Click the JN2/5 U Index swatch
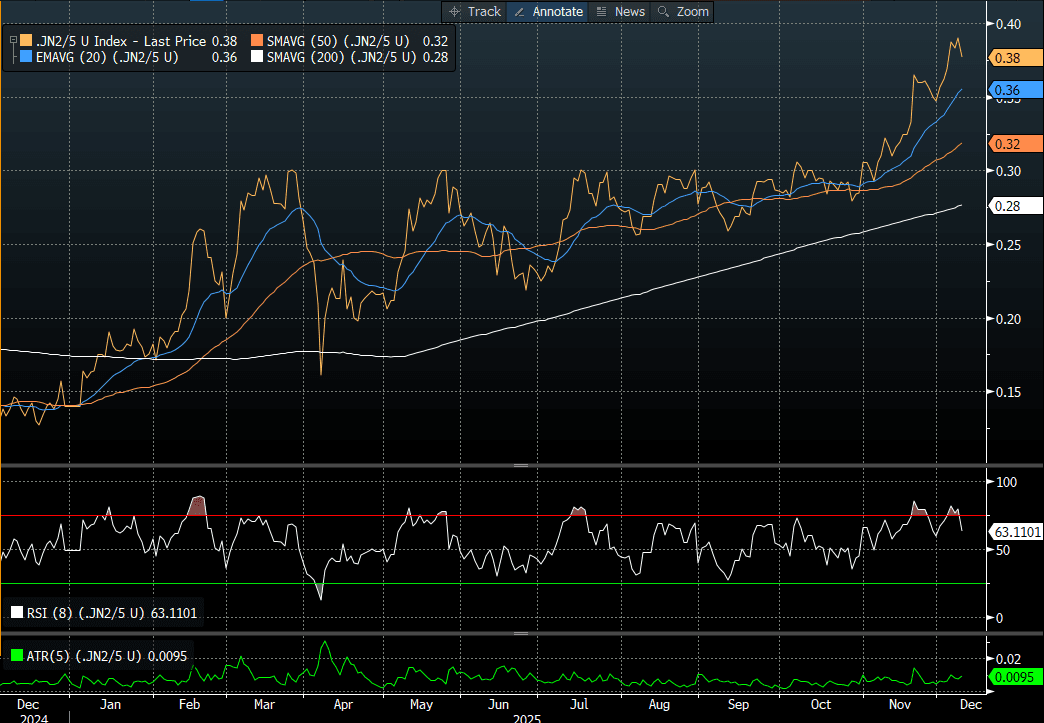This screenshot has height=723, width=1044. pyautogui.click(x=26, y=41)
